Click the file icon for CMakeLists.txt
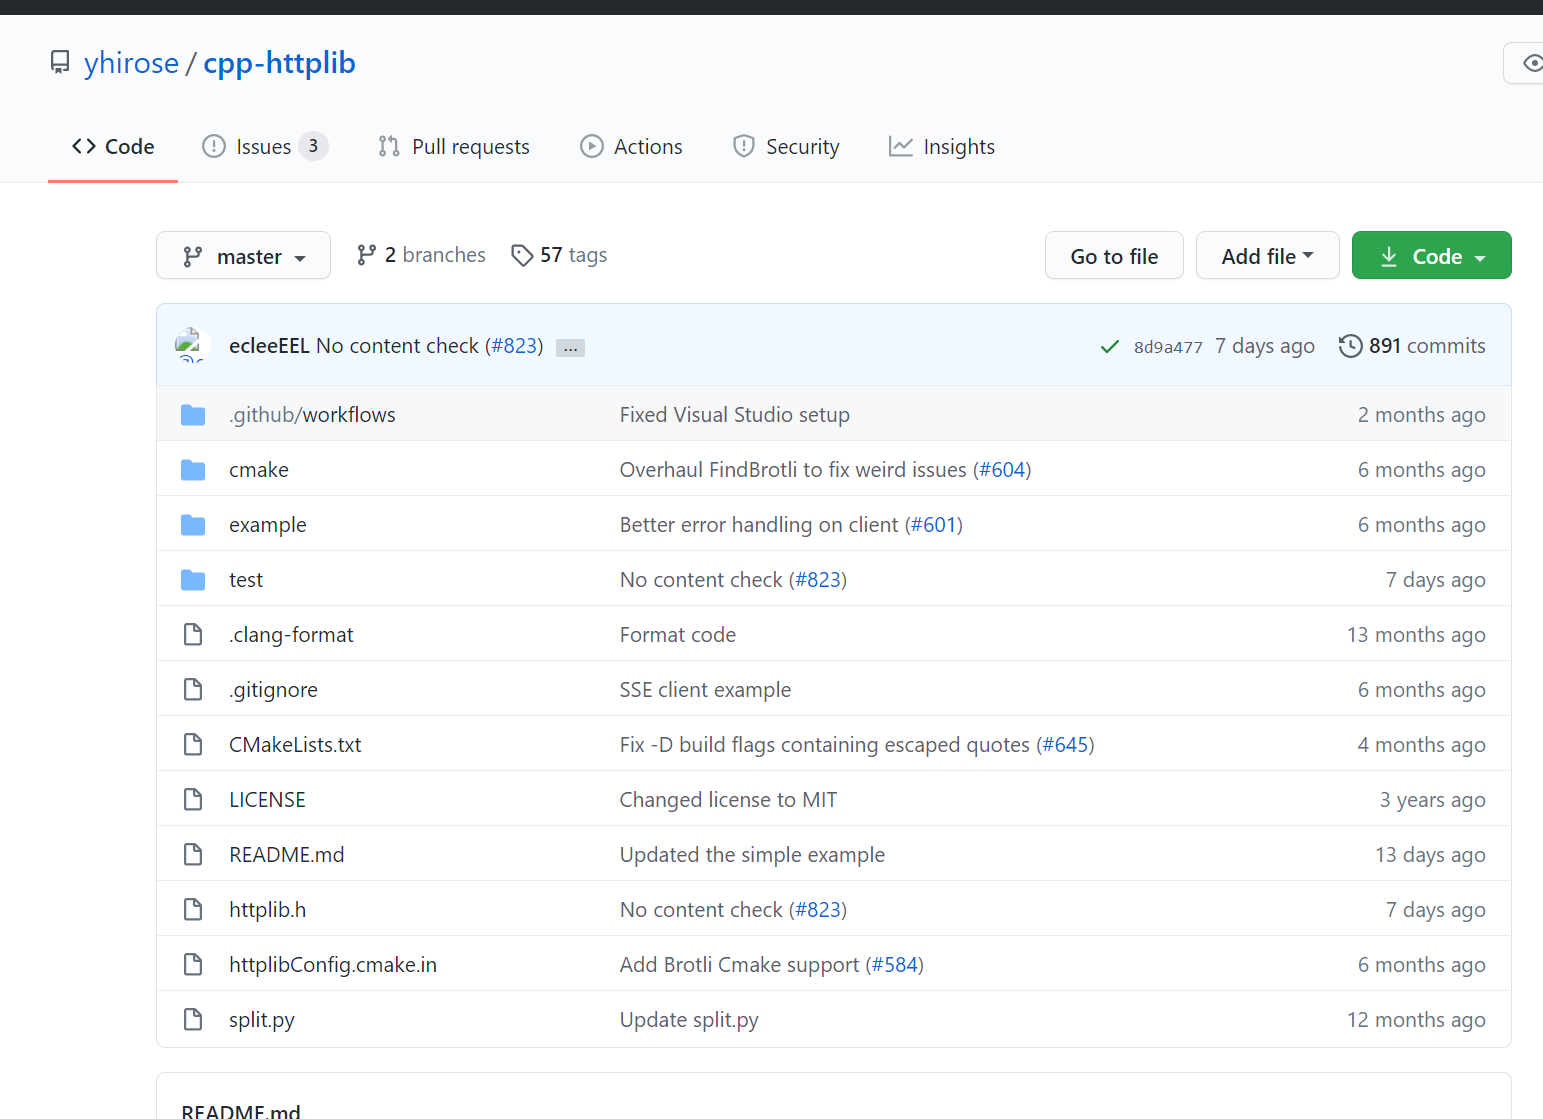1543x1119 pixels. click(193, 745)
